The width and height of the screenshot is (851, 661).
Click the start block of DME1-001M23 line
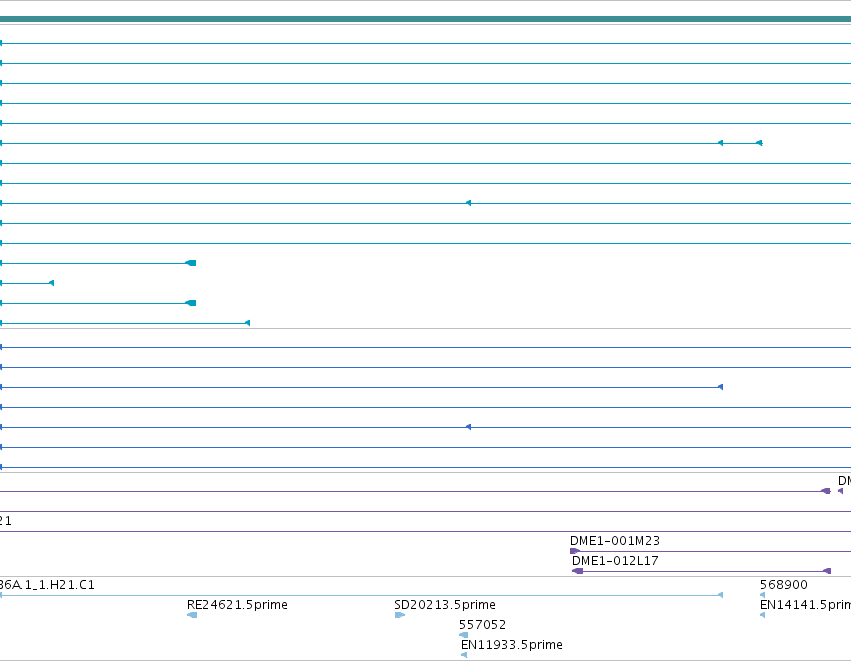coord(575,551)
